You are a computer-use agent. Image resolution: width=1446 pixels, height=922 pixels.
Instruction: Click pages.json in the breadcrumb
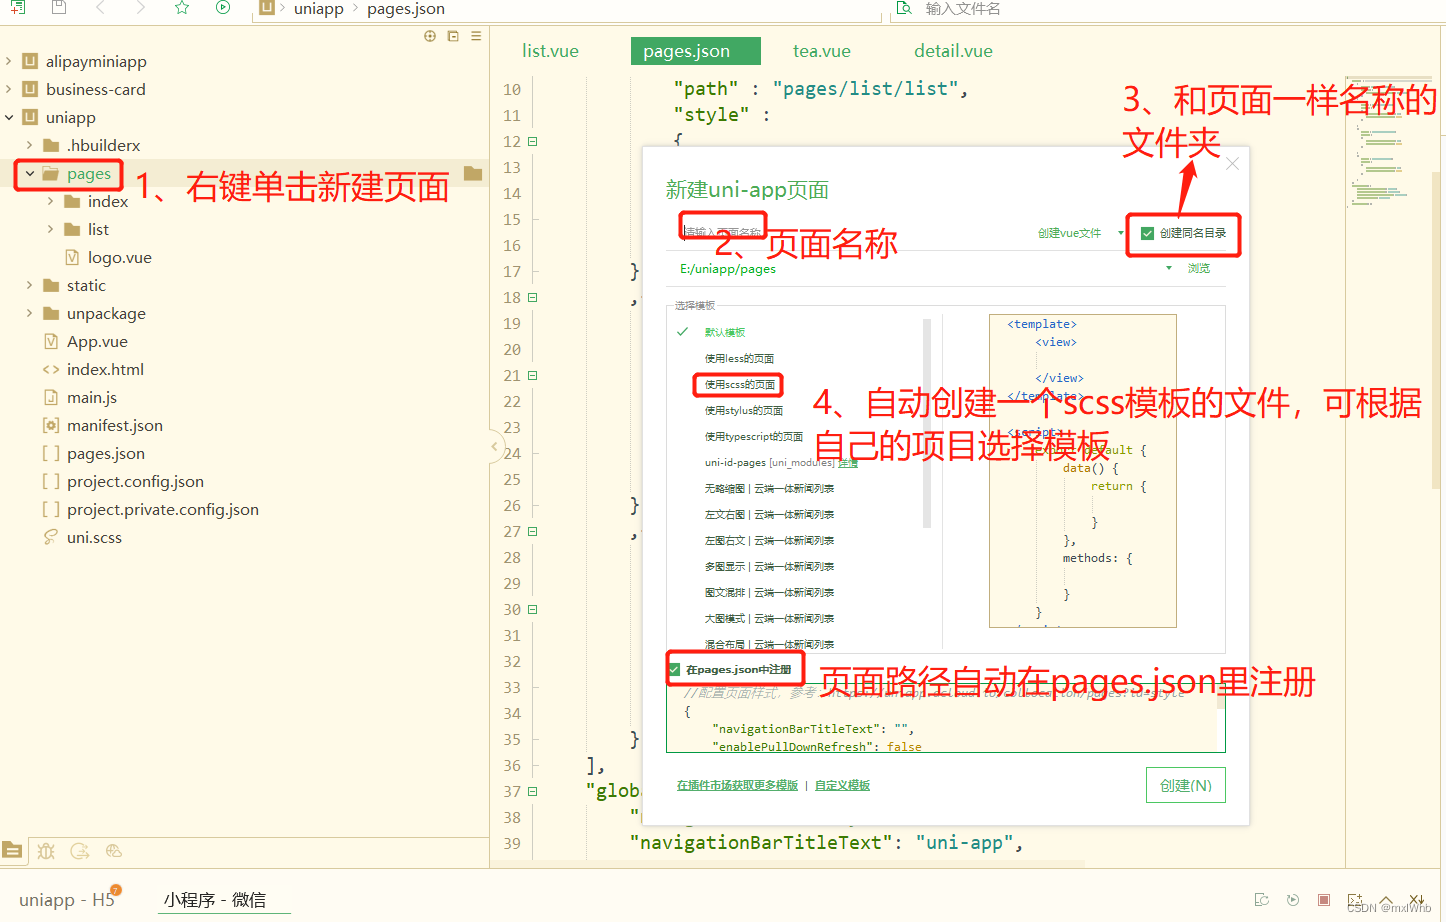[x=406, y=9]
